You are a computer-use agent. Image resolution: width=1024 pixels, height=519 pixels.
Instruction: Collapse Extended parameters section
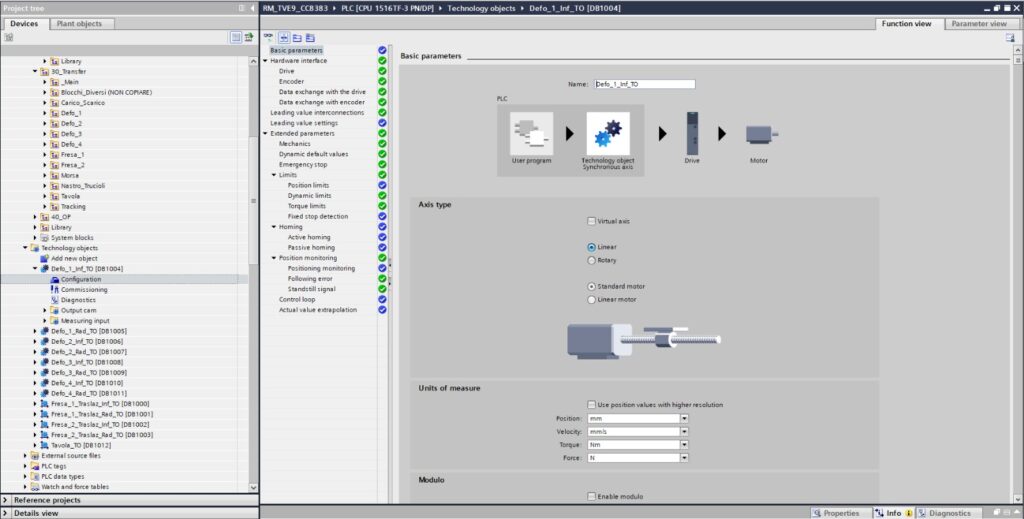click(266, 133)
